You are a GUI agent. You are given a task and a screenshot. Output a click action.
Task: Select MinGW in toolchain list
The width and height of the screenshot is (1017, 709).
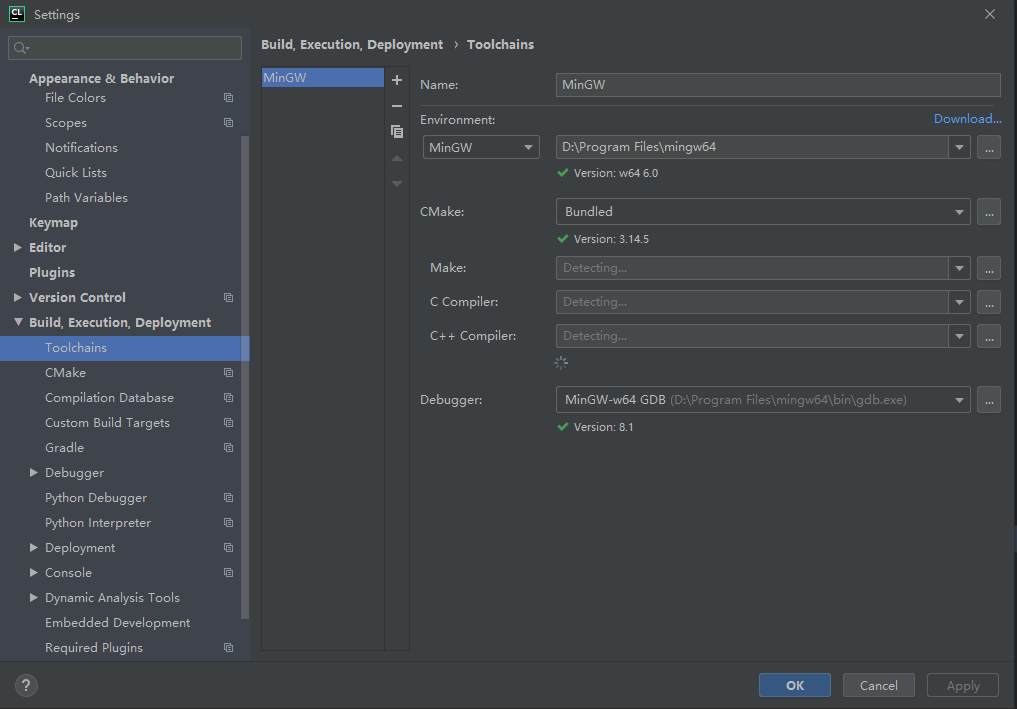pos(322,77)
